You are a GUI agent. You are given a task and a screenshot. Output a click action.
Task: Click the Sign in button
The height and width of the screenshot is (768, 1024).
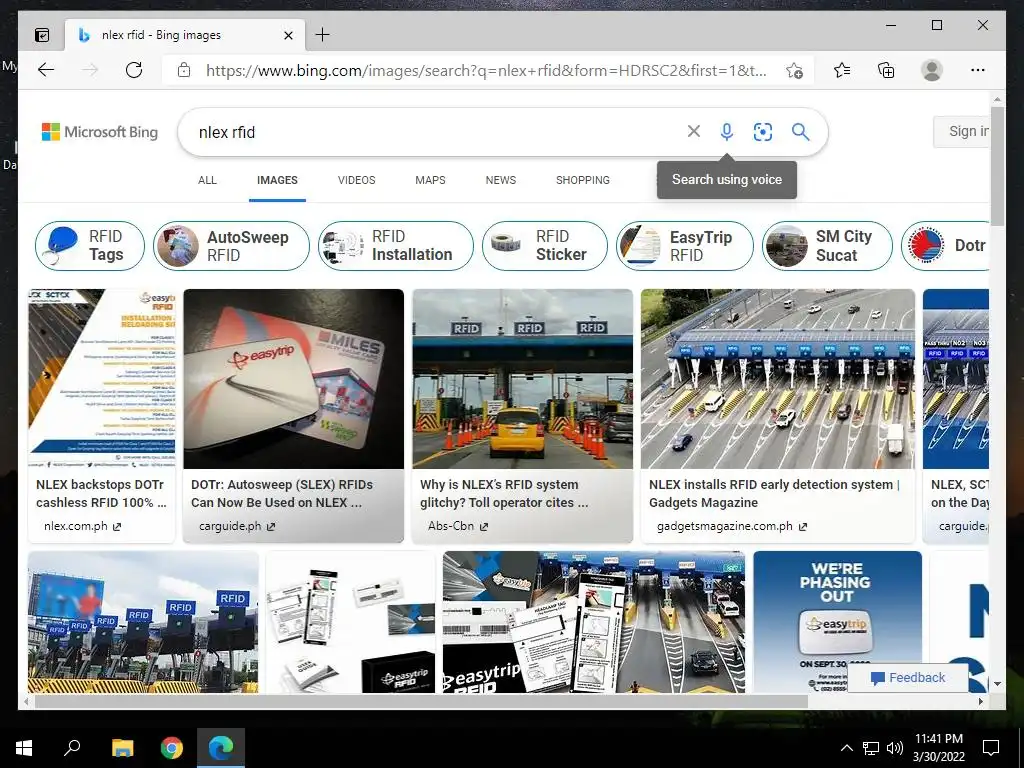coord(961,131)
